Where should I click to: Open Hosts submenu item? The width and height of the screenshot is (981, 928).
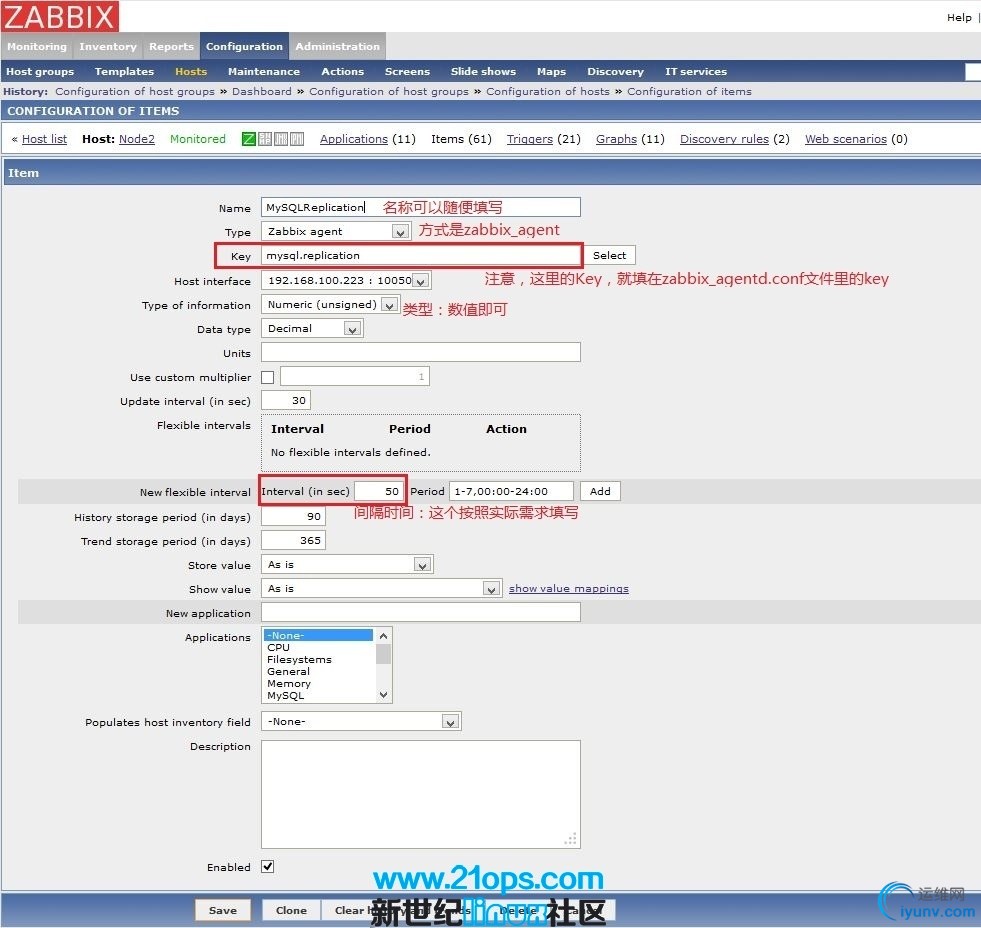191,71
